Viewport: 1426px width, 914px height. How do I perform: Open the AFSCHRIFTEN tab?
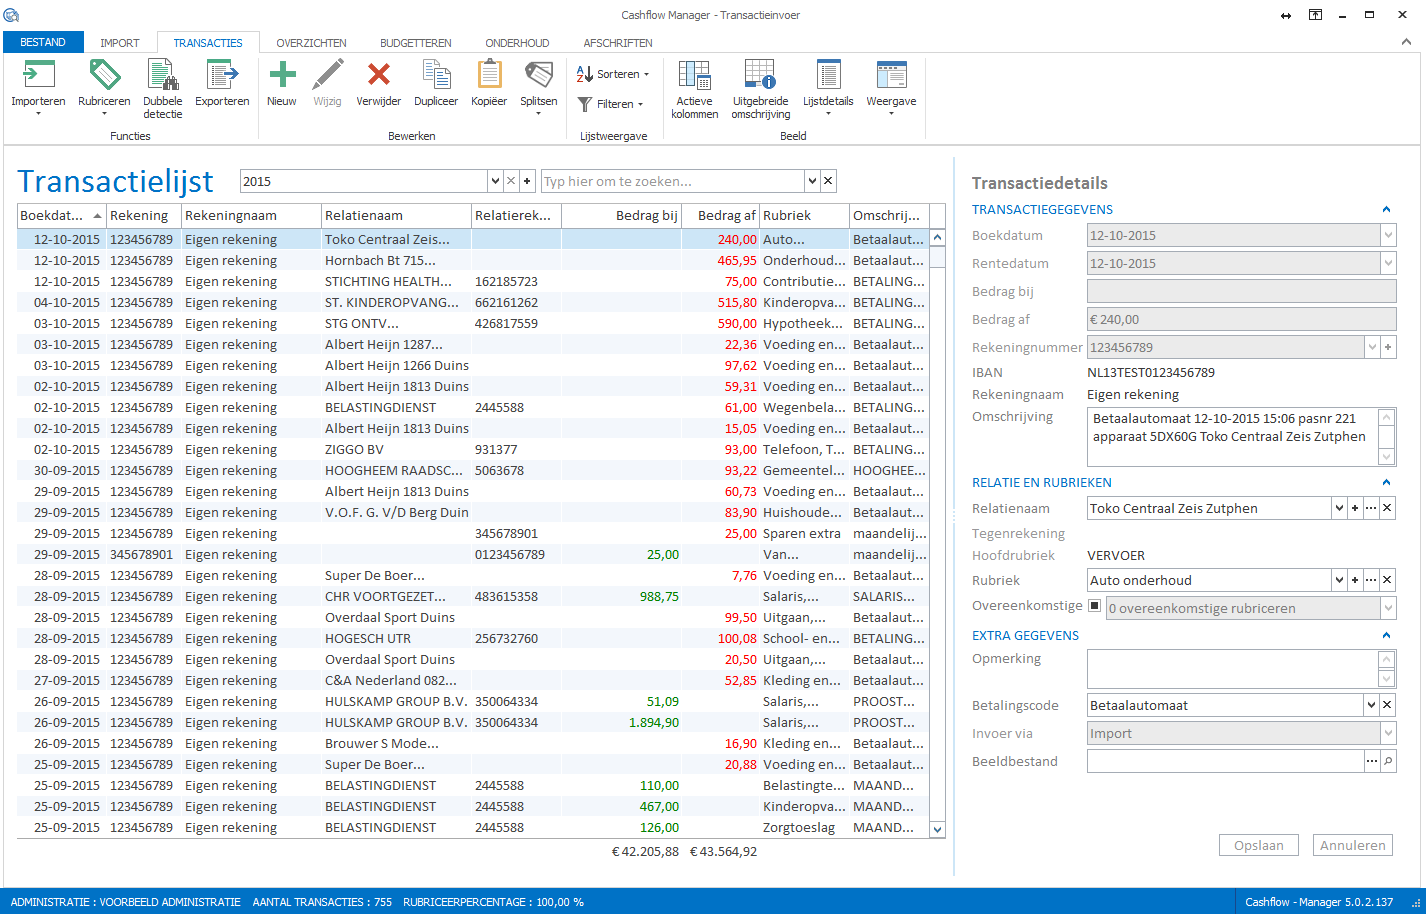point(618,43)
